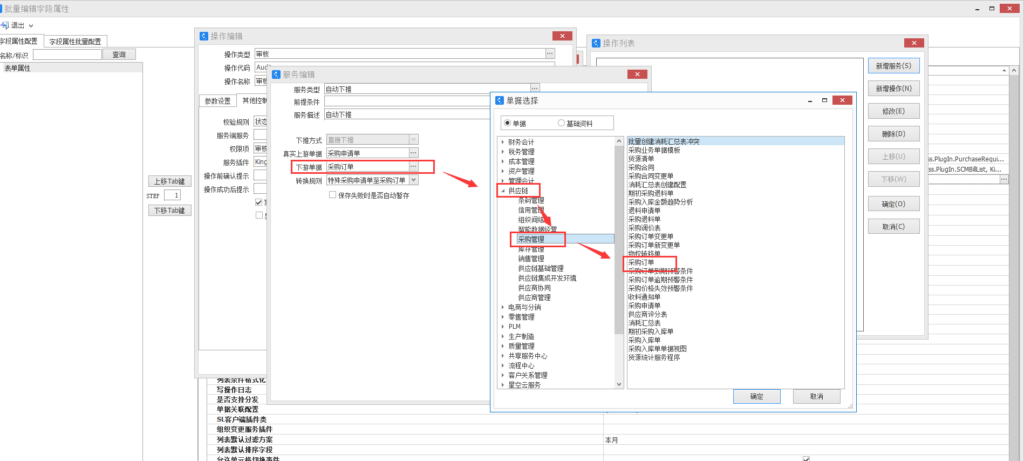This screenshot has width=1024, height=461.
Task: Open browse button for 服务类型 field
Action: click(x=535, y=90)
